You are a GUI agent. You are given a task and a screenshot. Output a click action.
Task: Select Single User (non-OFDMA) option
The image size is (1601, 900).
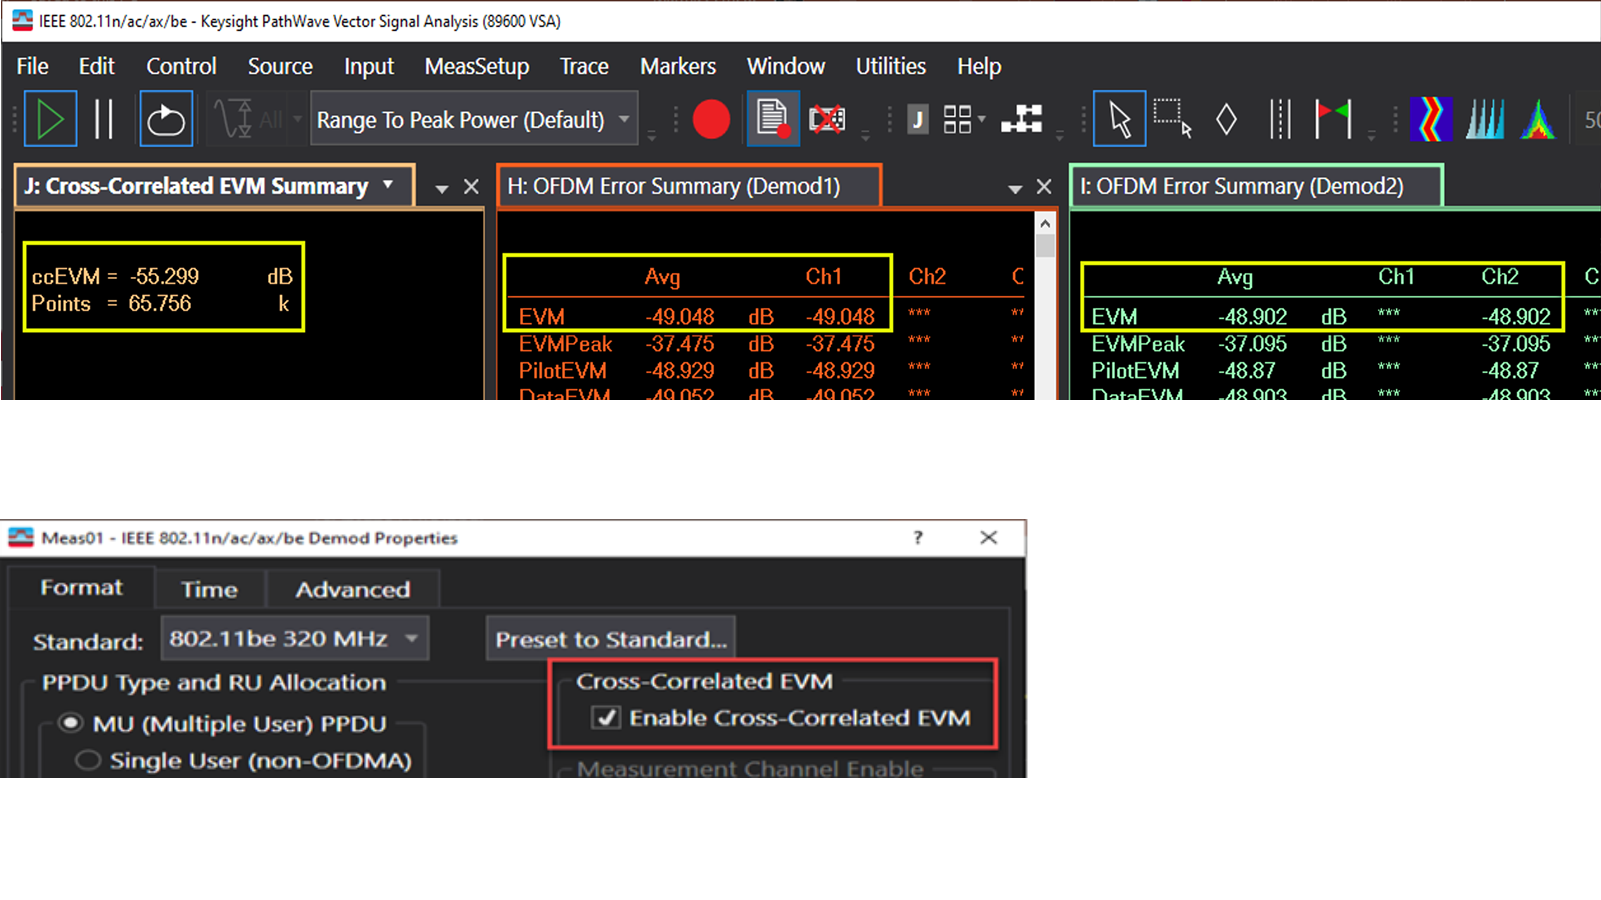click(88, 761)
